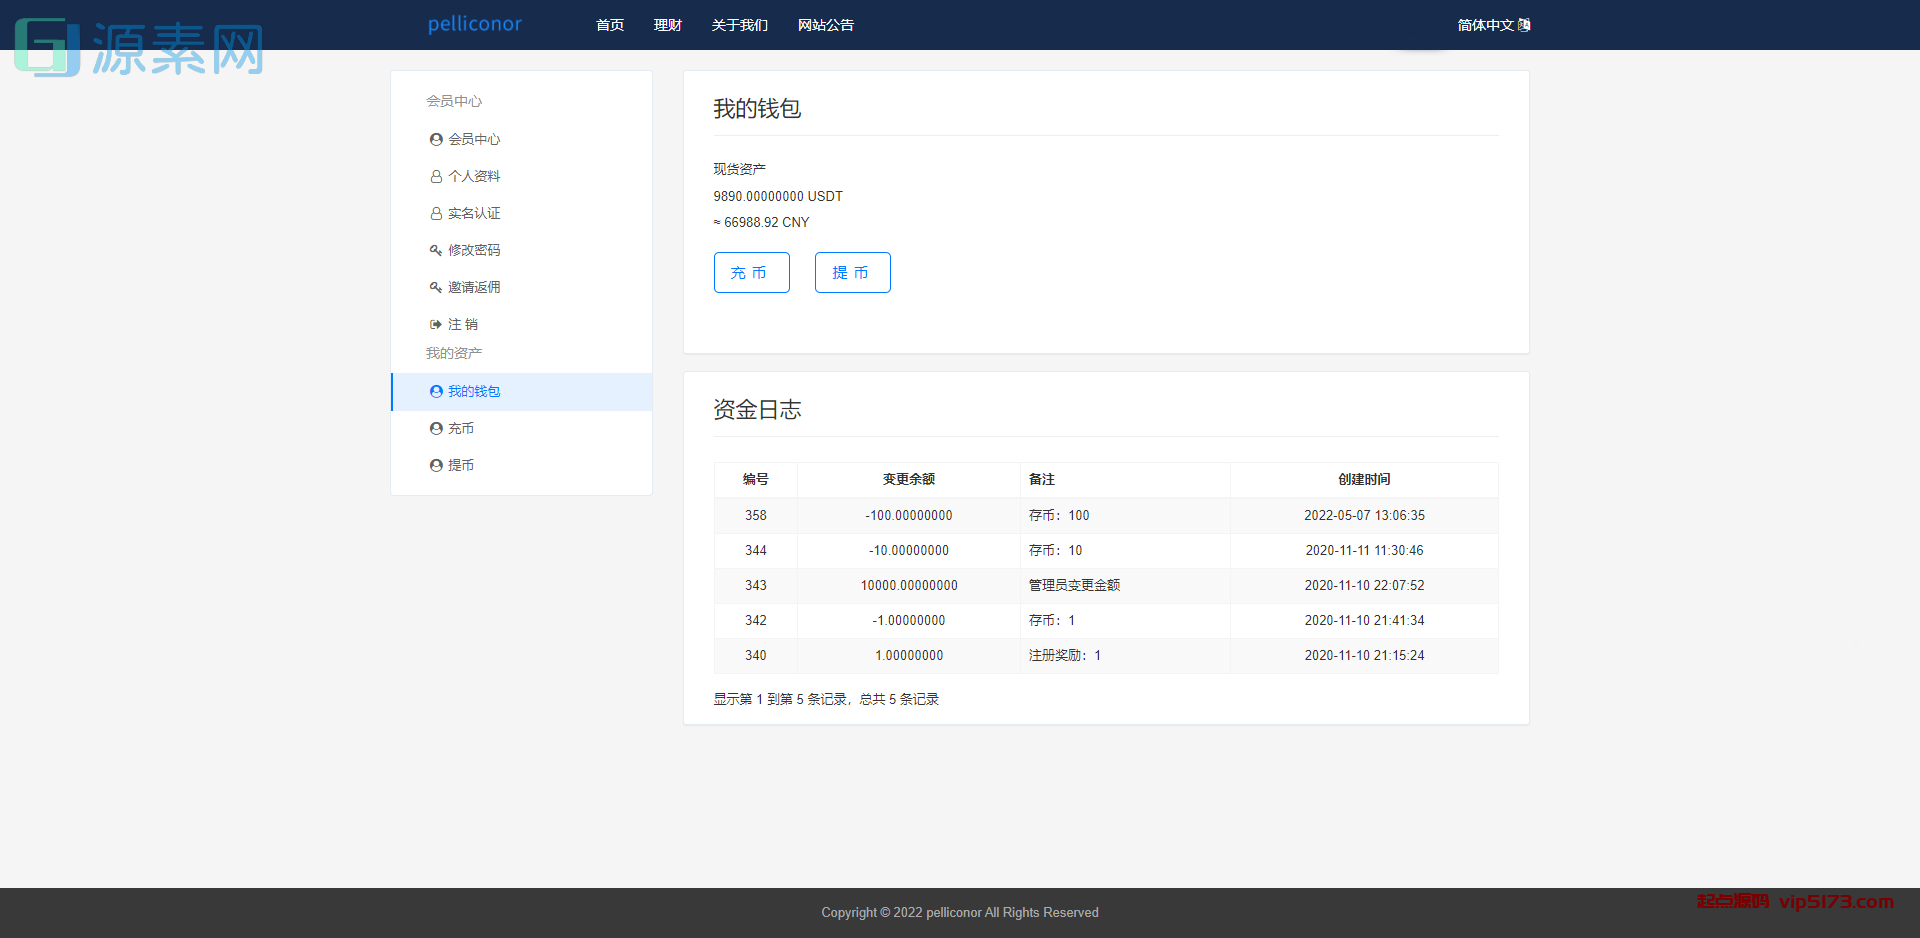Click the 提币 sidebar entry under 我的资产

pyautogui.click(x=461, y=464)
